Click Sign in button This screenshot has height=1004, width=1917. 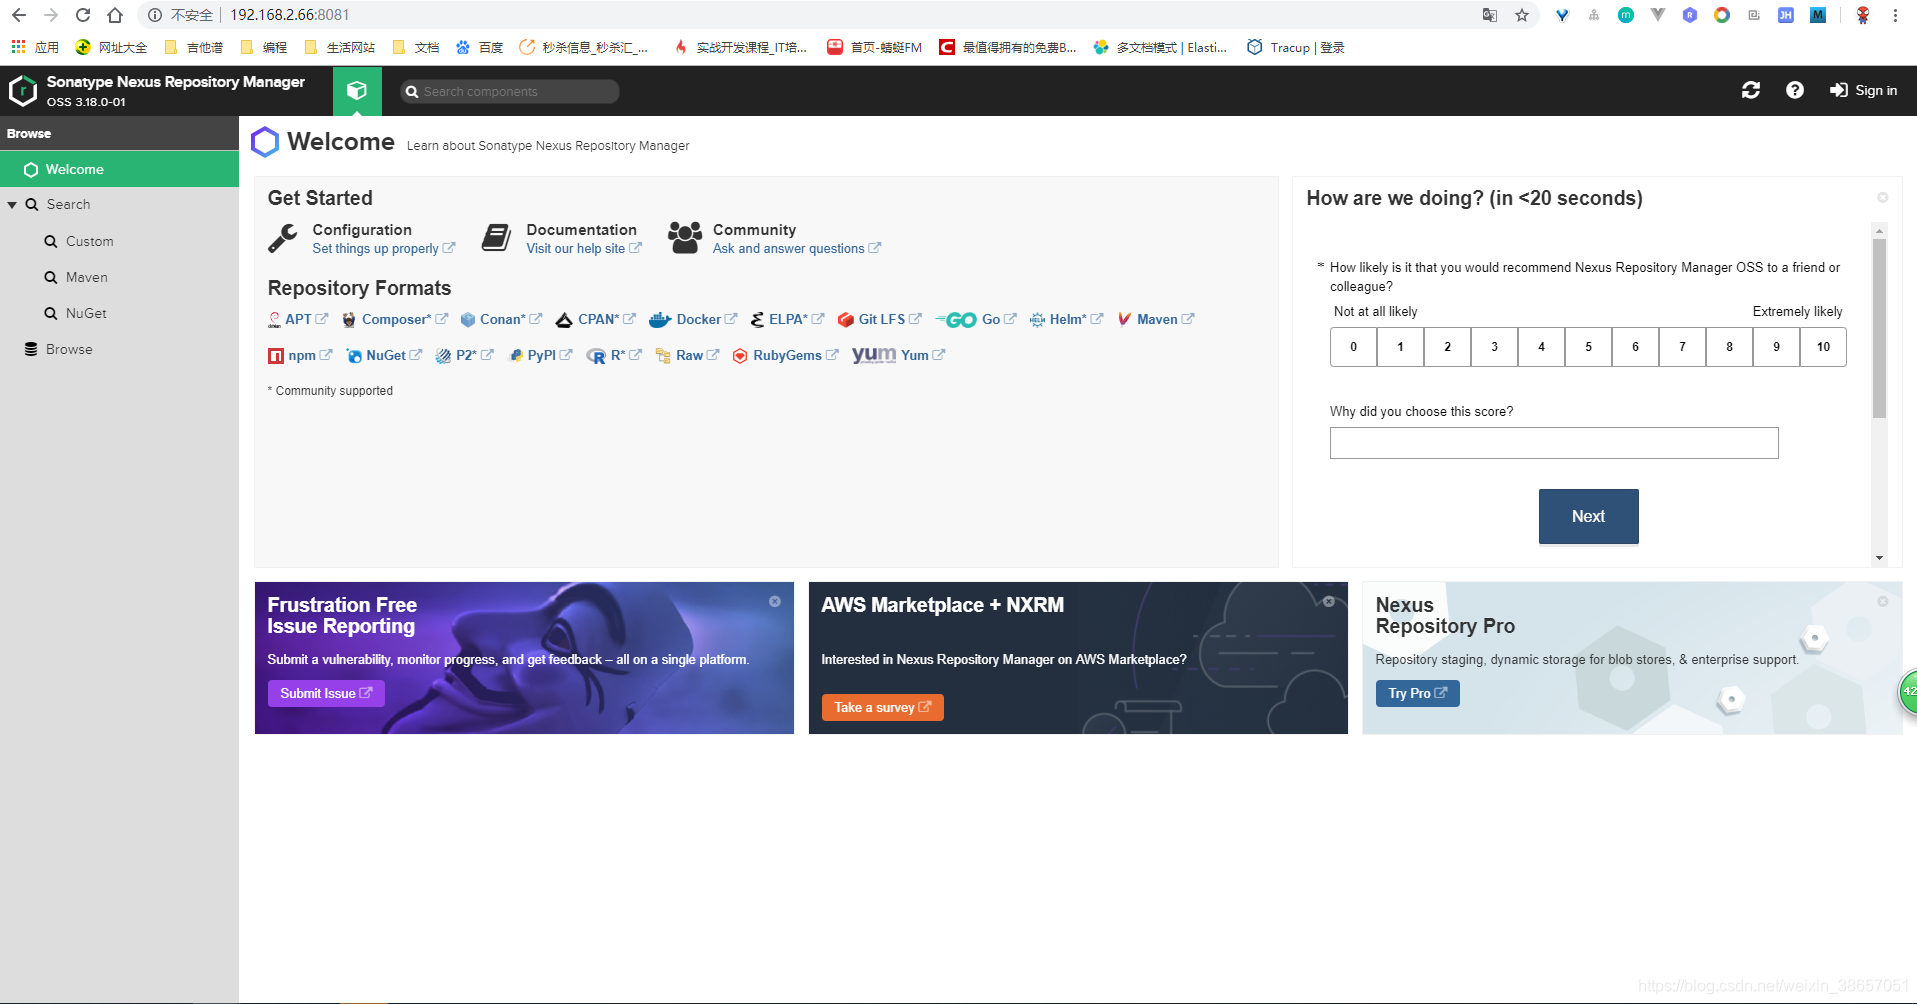[x=1863, y=90]
